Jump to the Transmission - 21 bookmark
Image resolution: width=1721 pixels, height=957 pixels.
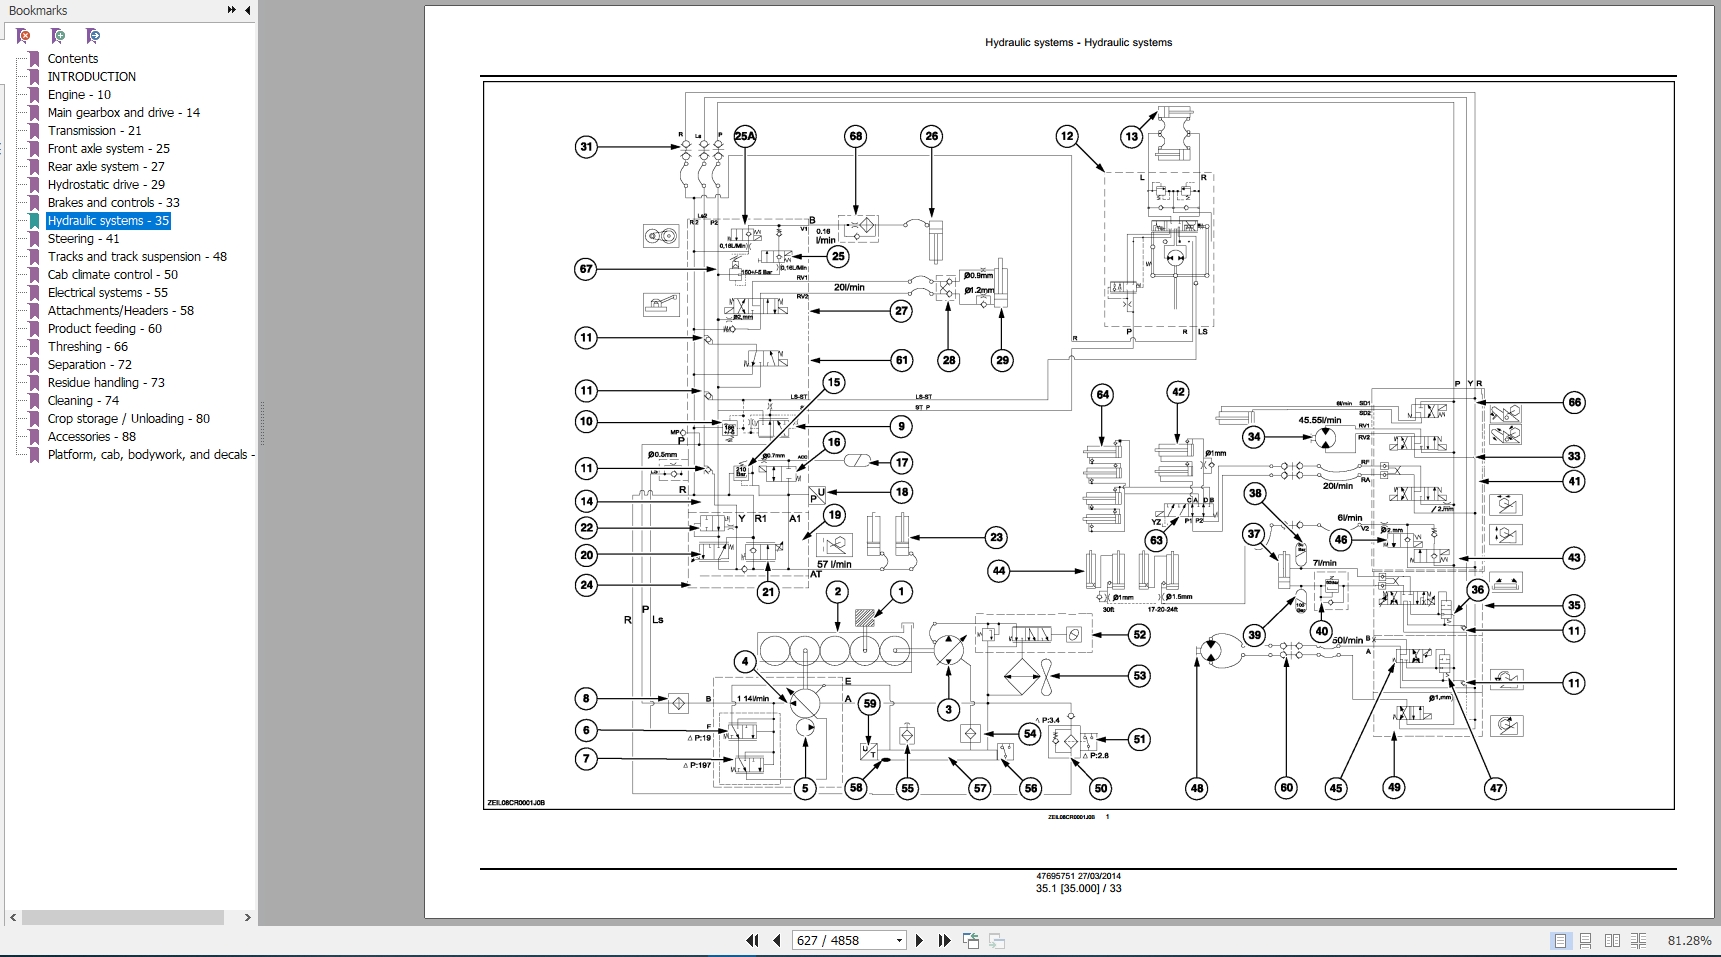tap(95, 131)
